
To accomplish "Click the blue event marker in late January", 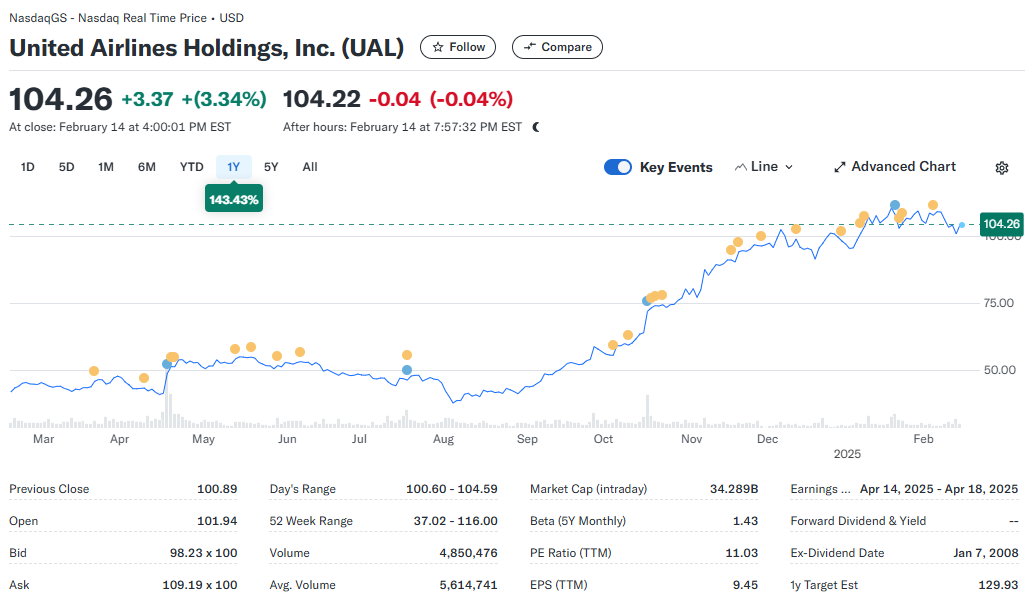I will point(894,205).
